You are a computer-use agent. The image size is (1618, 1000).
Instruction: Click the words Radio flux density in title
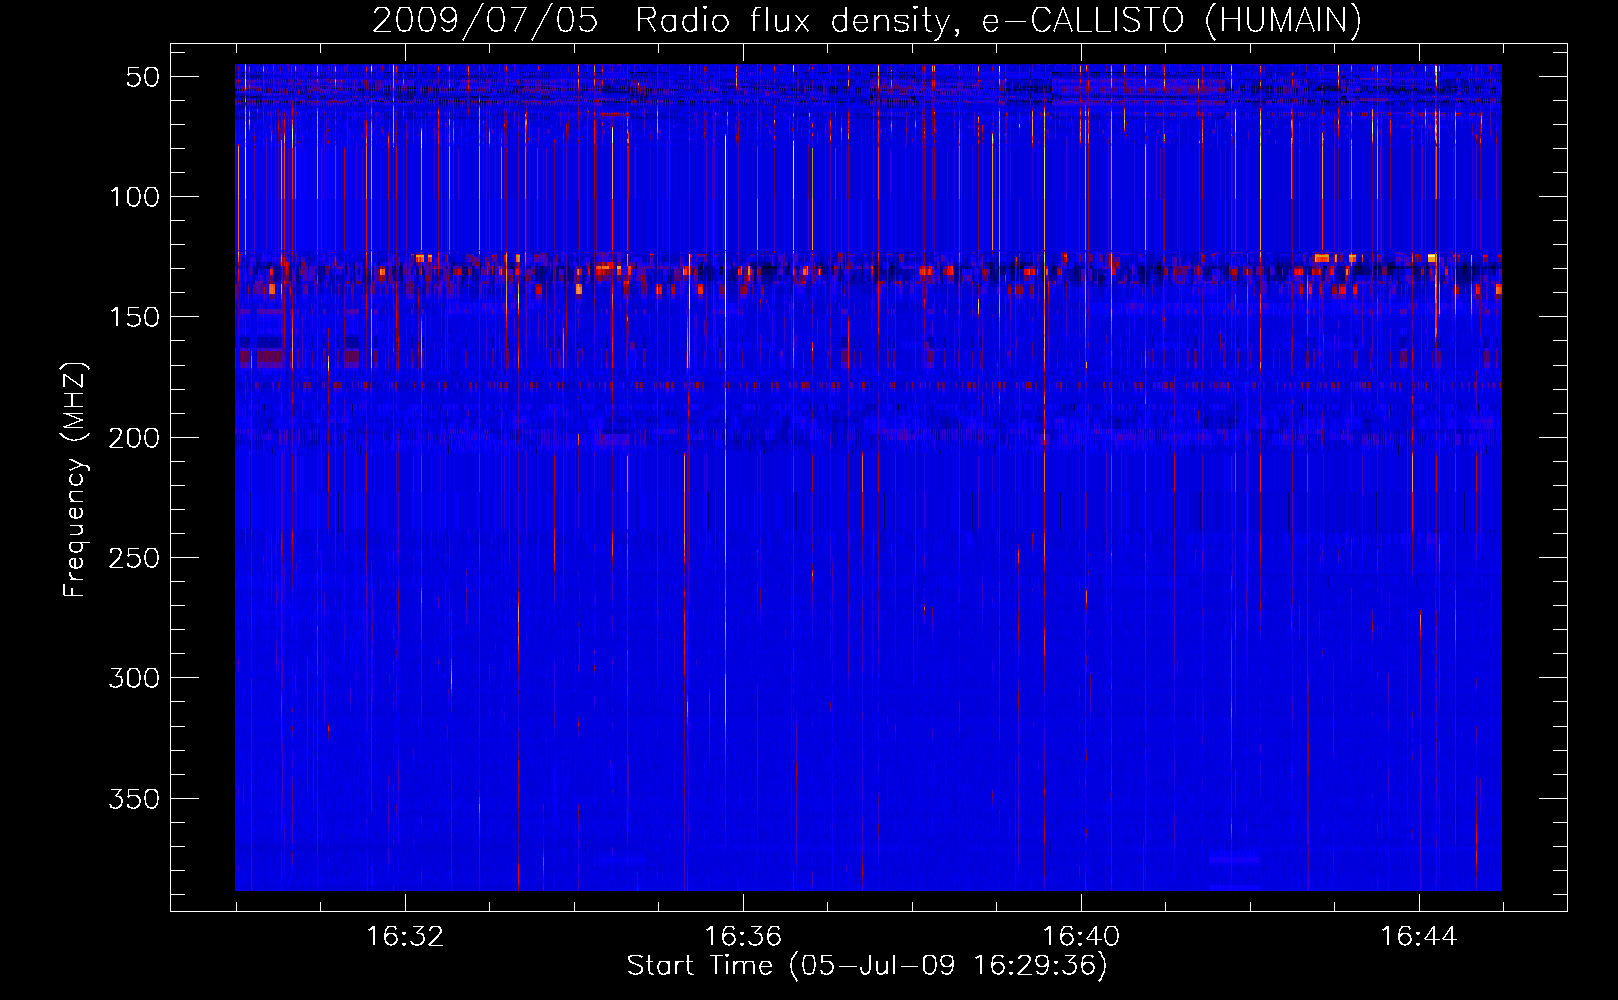click(x=793, y=21)
